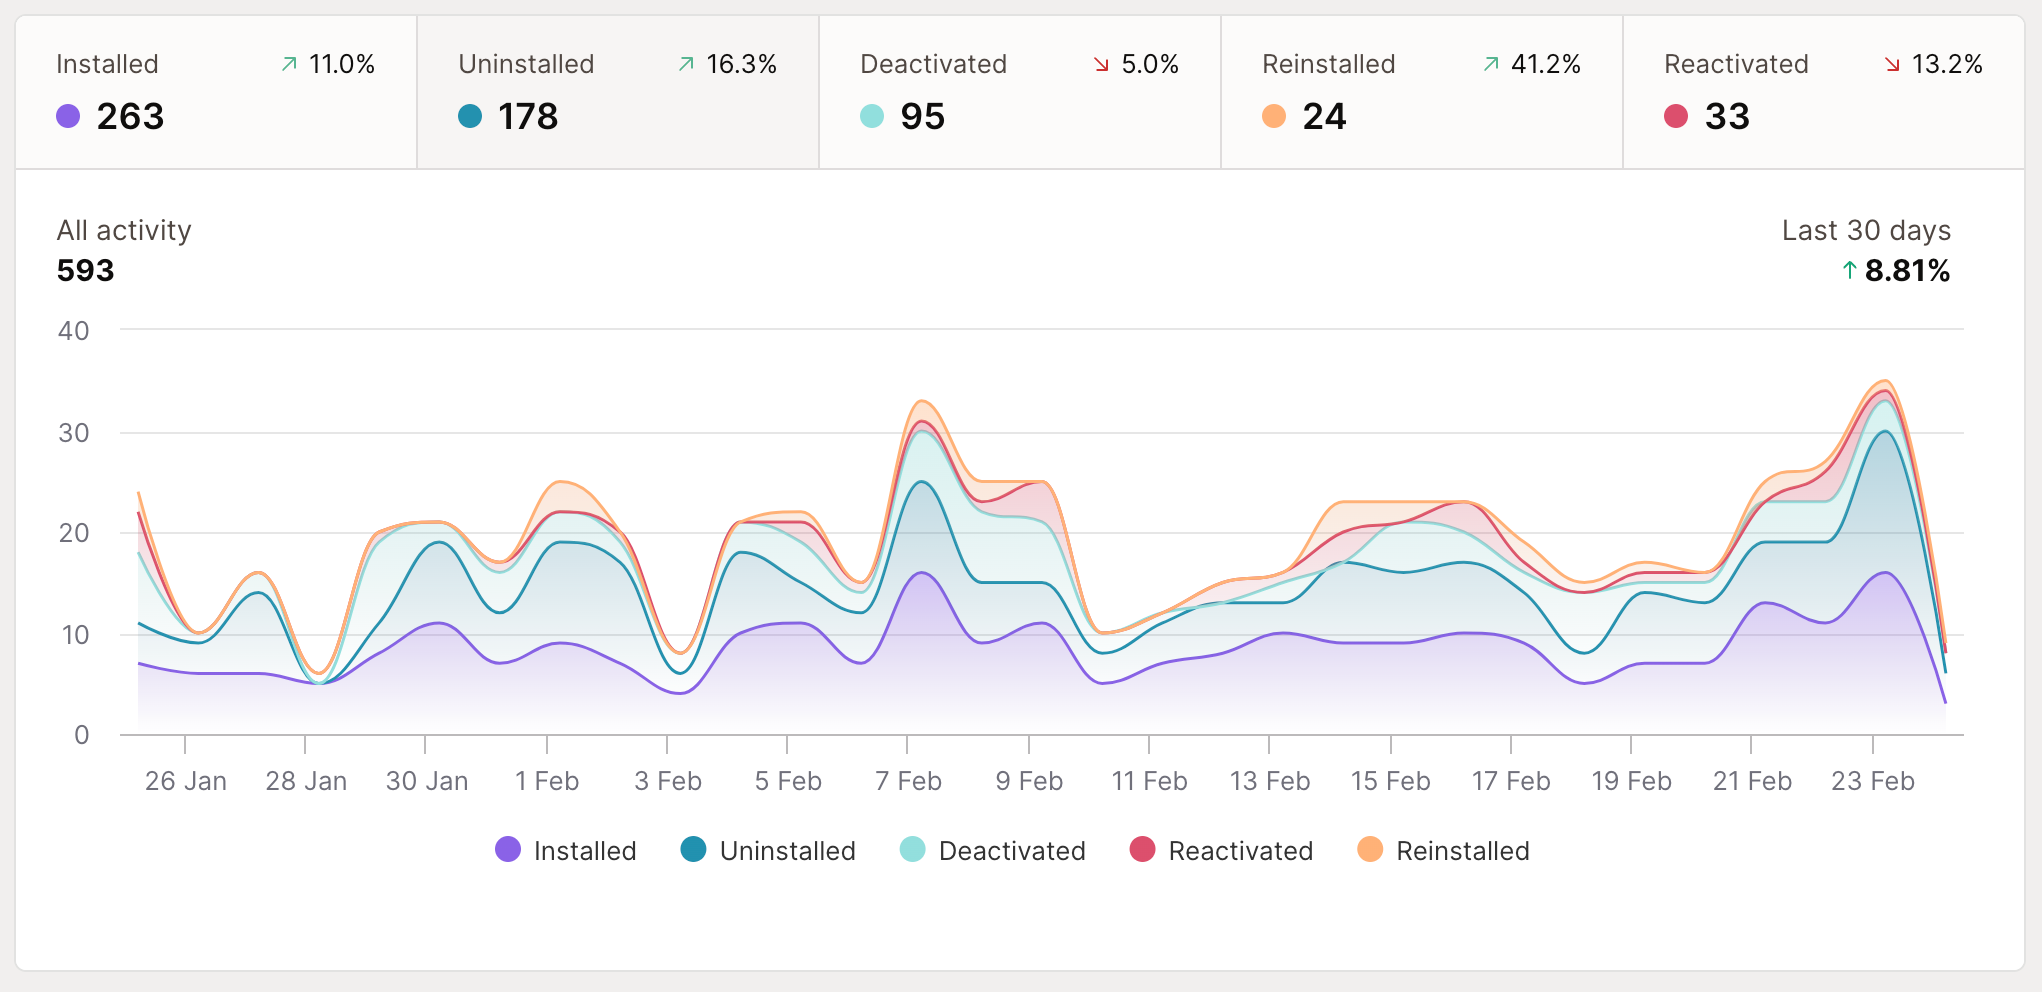Image resolution: width=2042 pixels, height=992 pixels.
Task: Click the red downward arrow beside 5.0%
Action: [1102, 64]
